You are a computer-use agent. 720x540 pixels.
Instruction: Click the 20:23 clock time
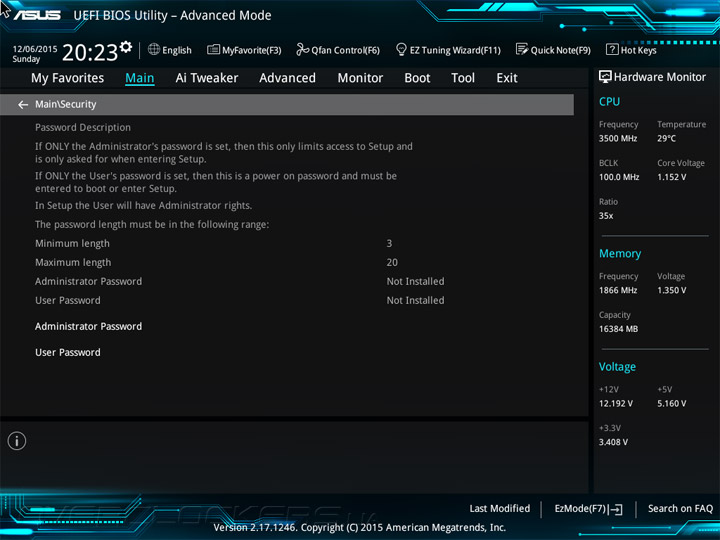click(90, 53)
